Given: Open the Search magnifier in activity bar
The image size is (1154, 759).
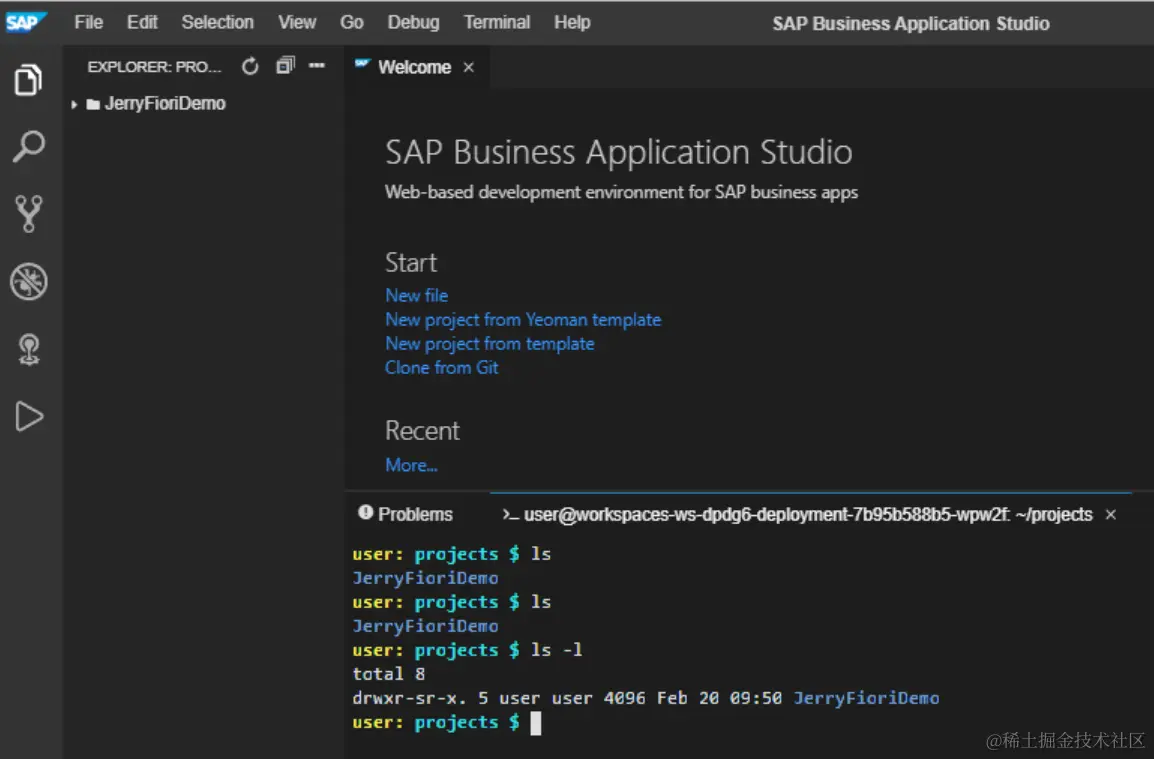Looking at the screenshot, I should [x=29, y=146].
